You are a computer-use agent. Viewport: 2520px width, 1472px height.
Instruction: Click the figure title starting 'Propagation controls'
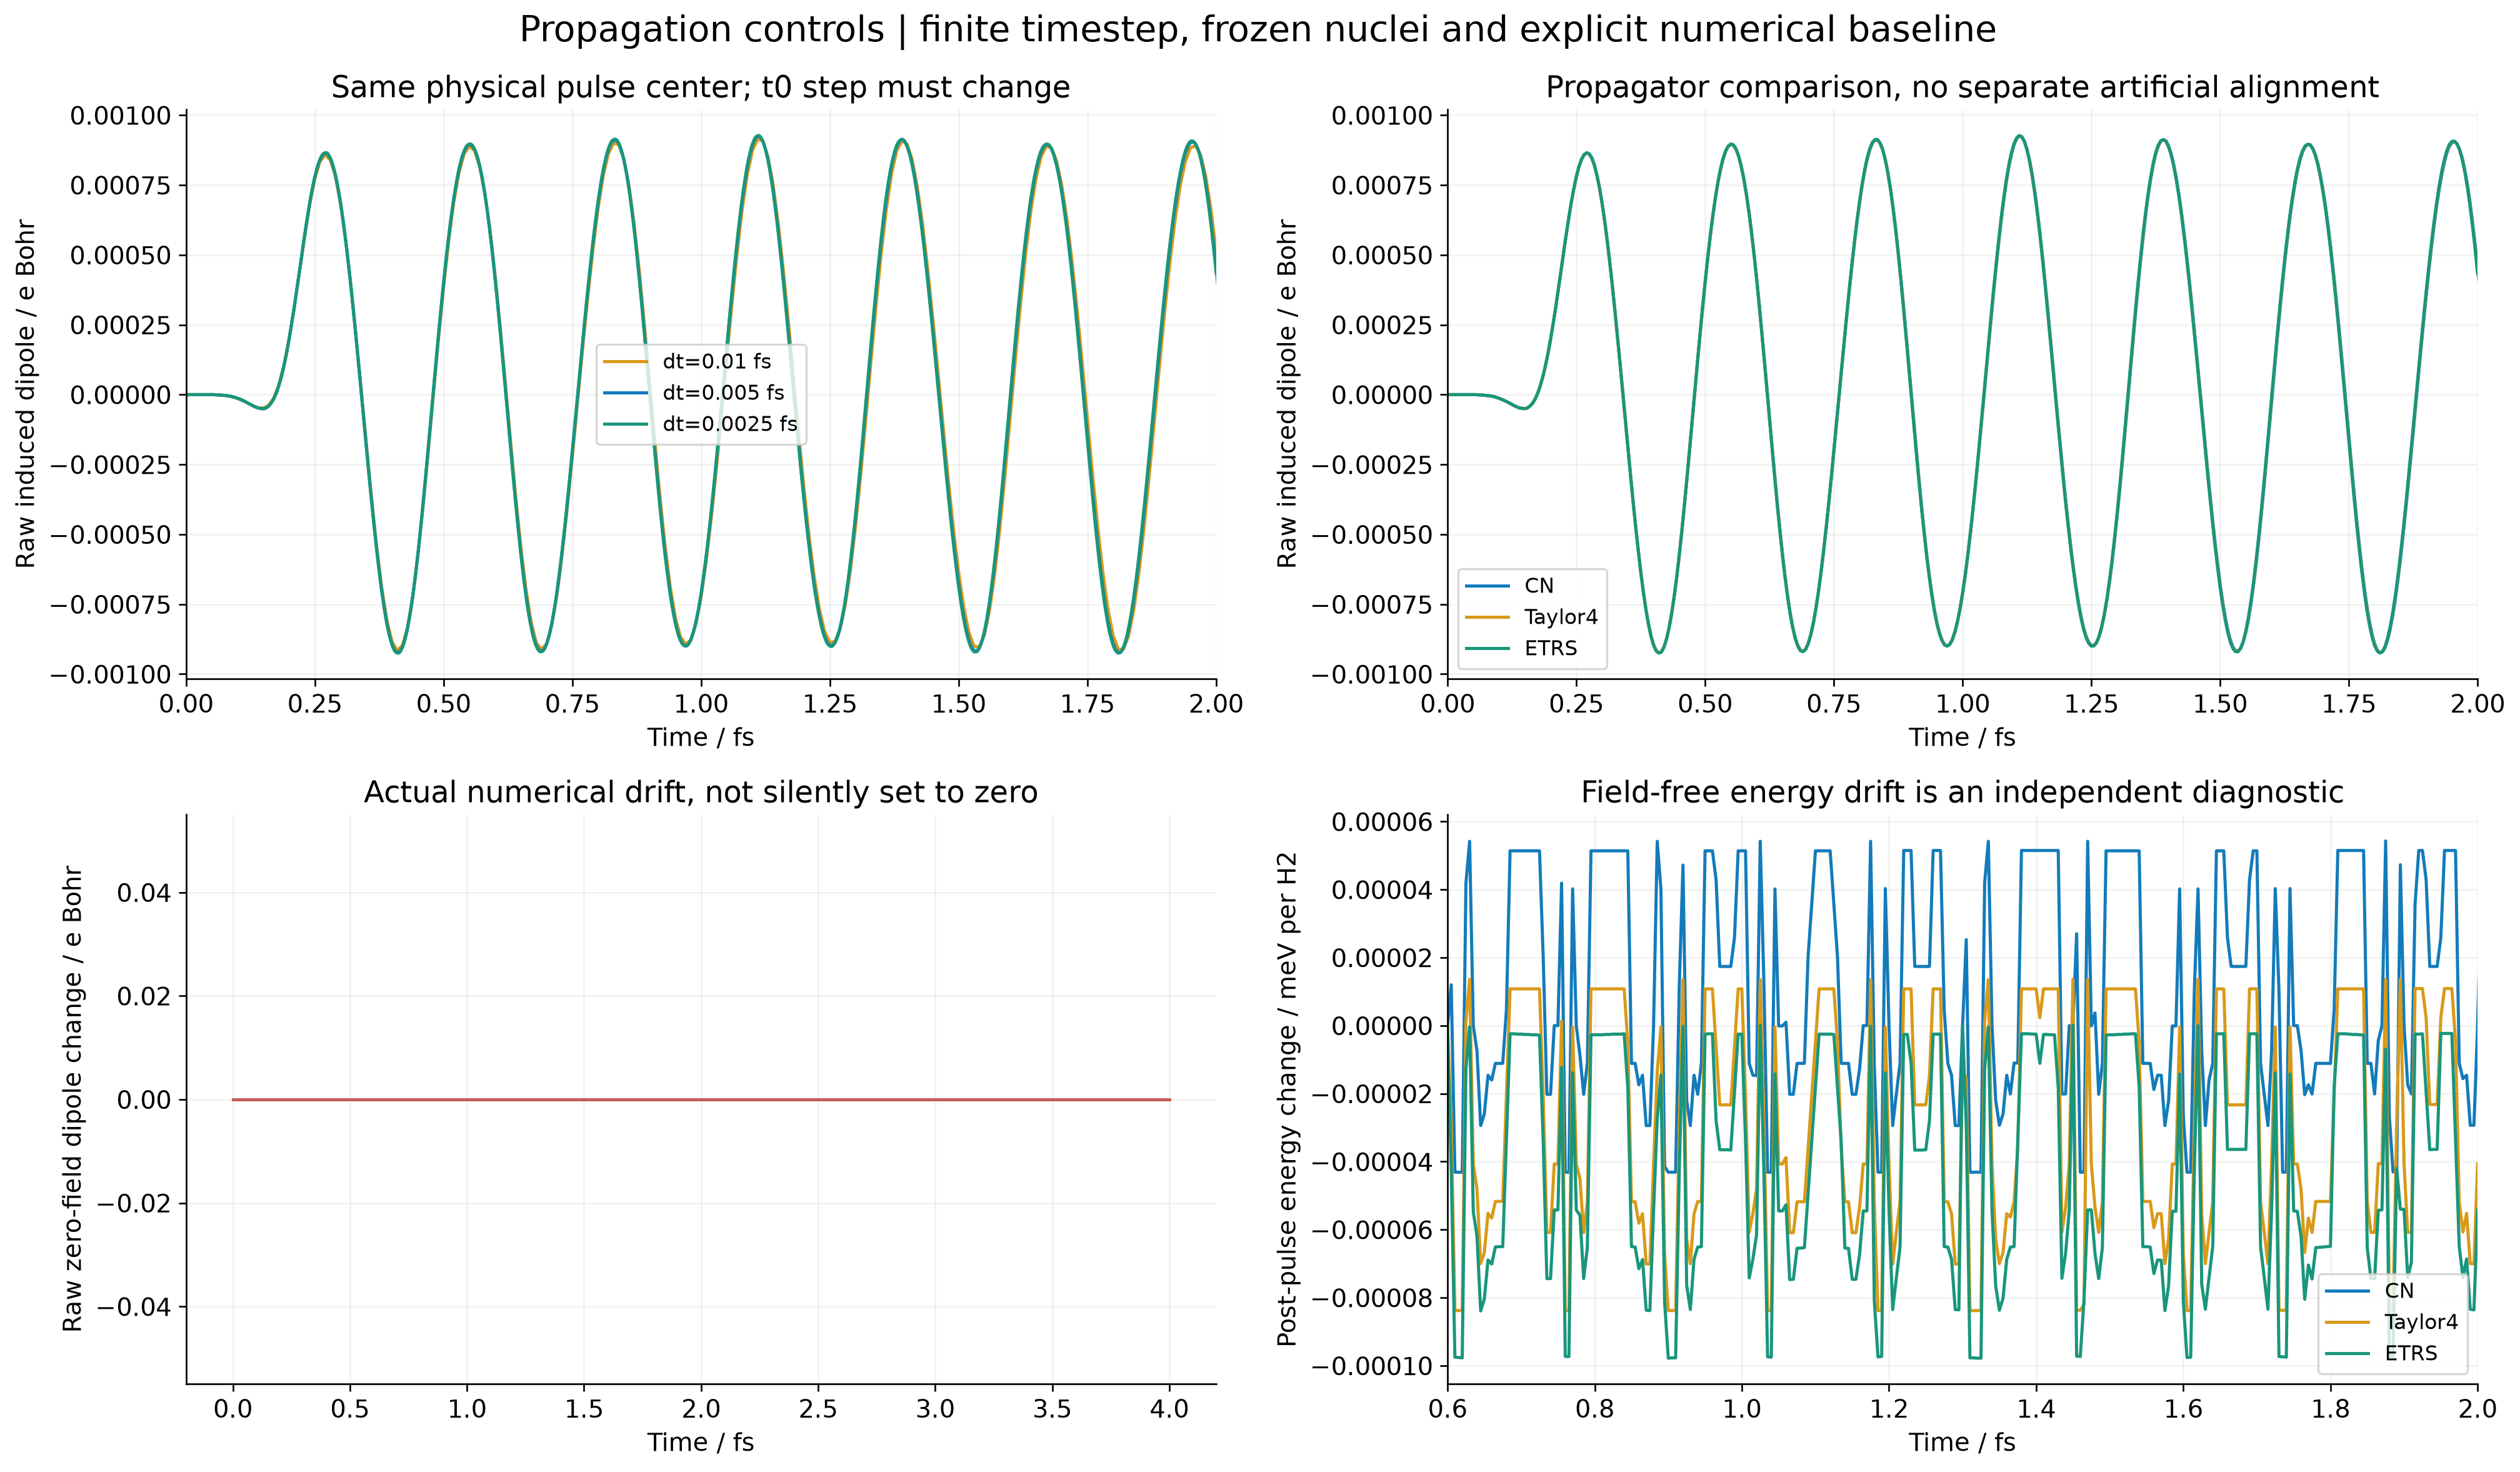[1258, 30]
